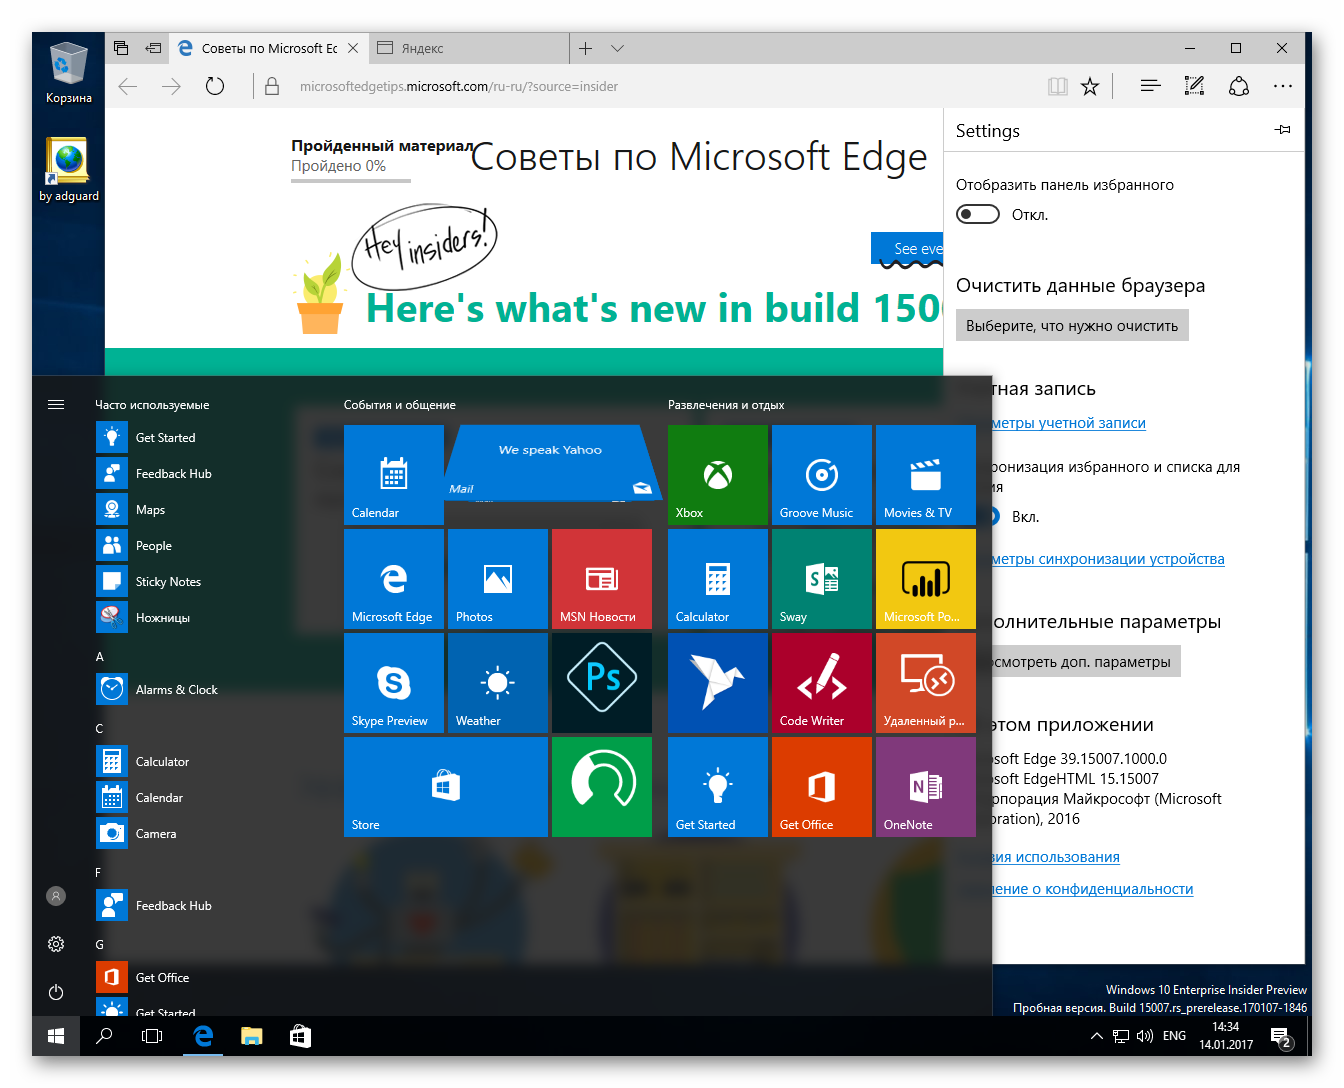
Task: Open tab preview dropdown chevron
Action: 618,48
